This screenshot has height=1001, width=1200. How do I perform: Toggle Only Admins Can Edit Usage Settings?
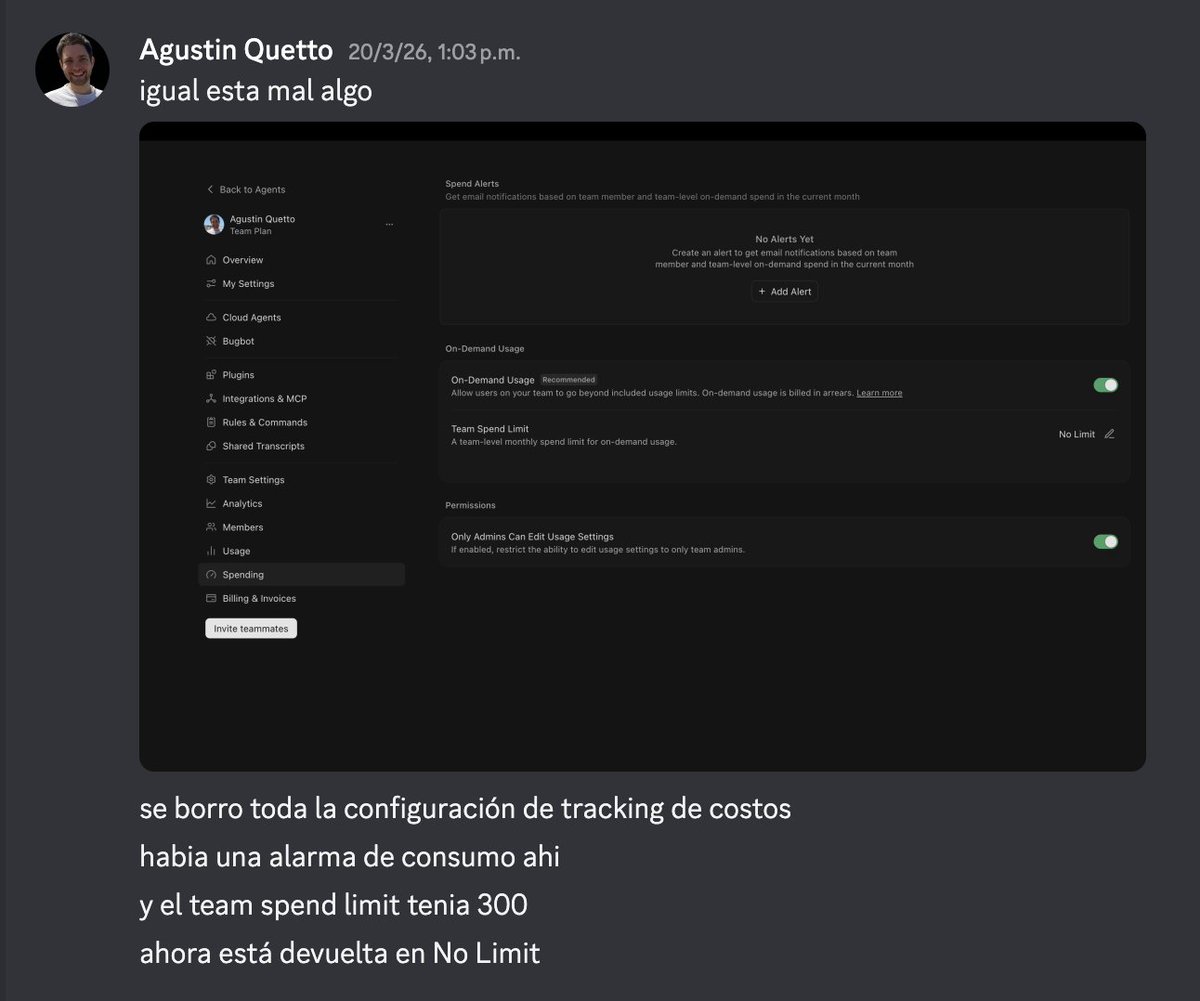pyautogui.click(x=1105, y=542)
